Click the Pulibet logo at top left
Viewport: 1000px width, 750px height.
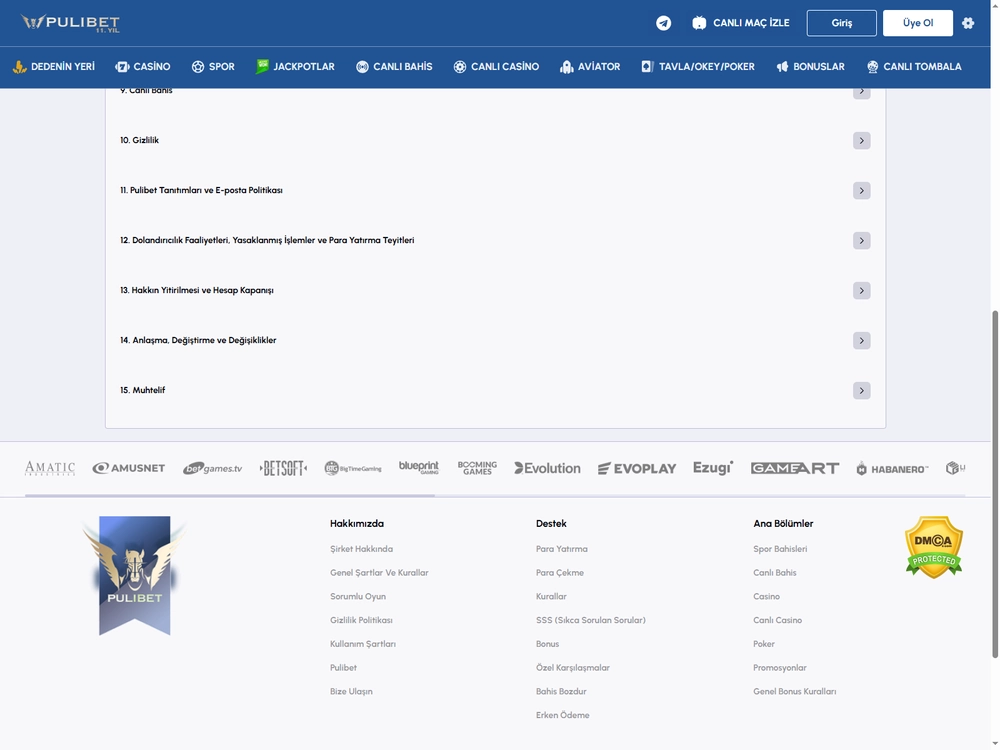click(70, 23)
